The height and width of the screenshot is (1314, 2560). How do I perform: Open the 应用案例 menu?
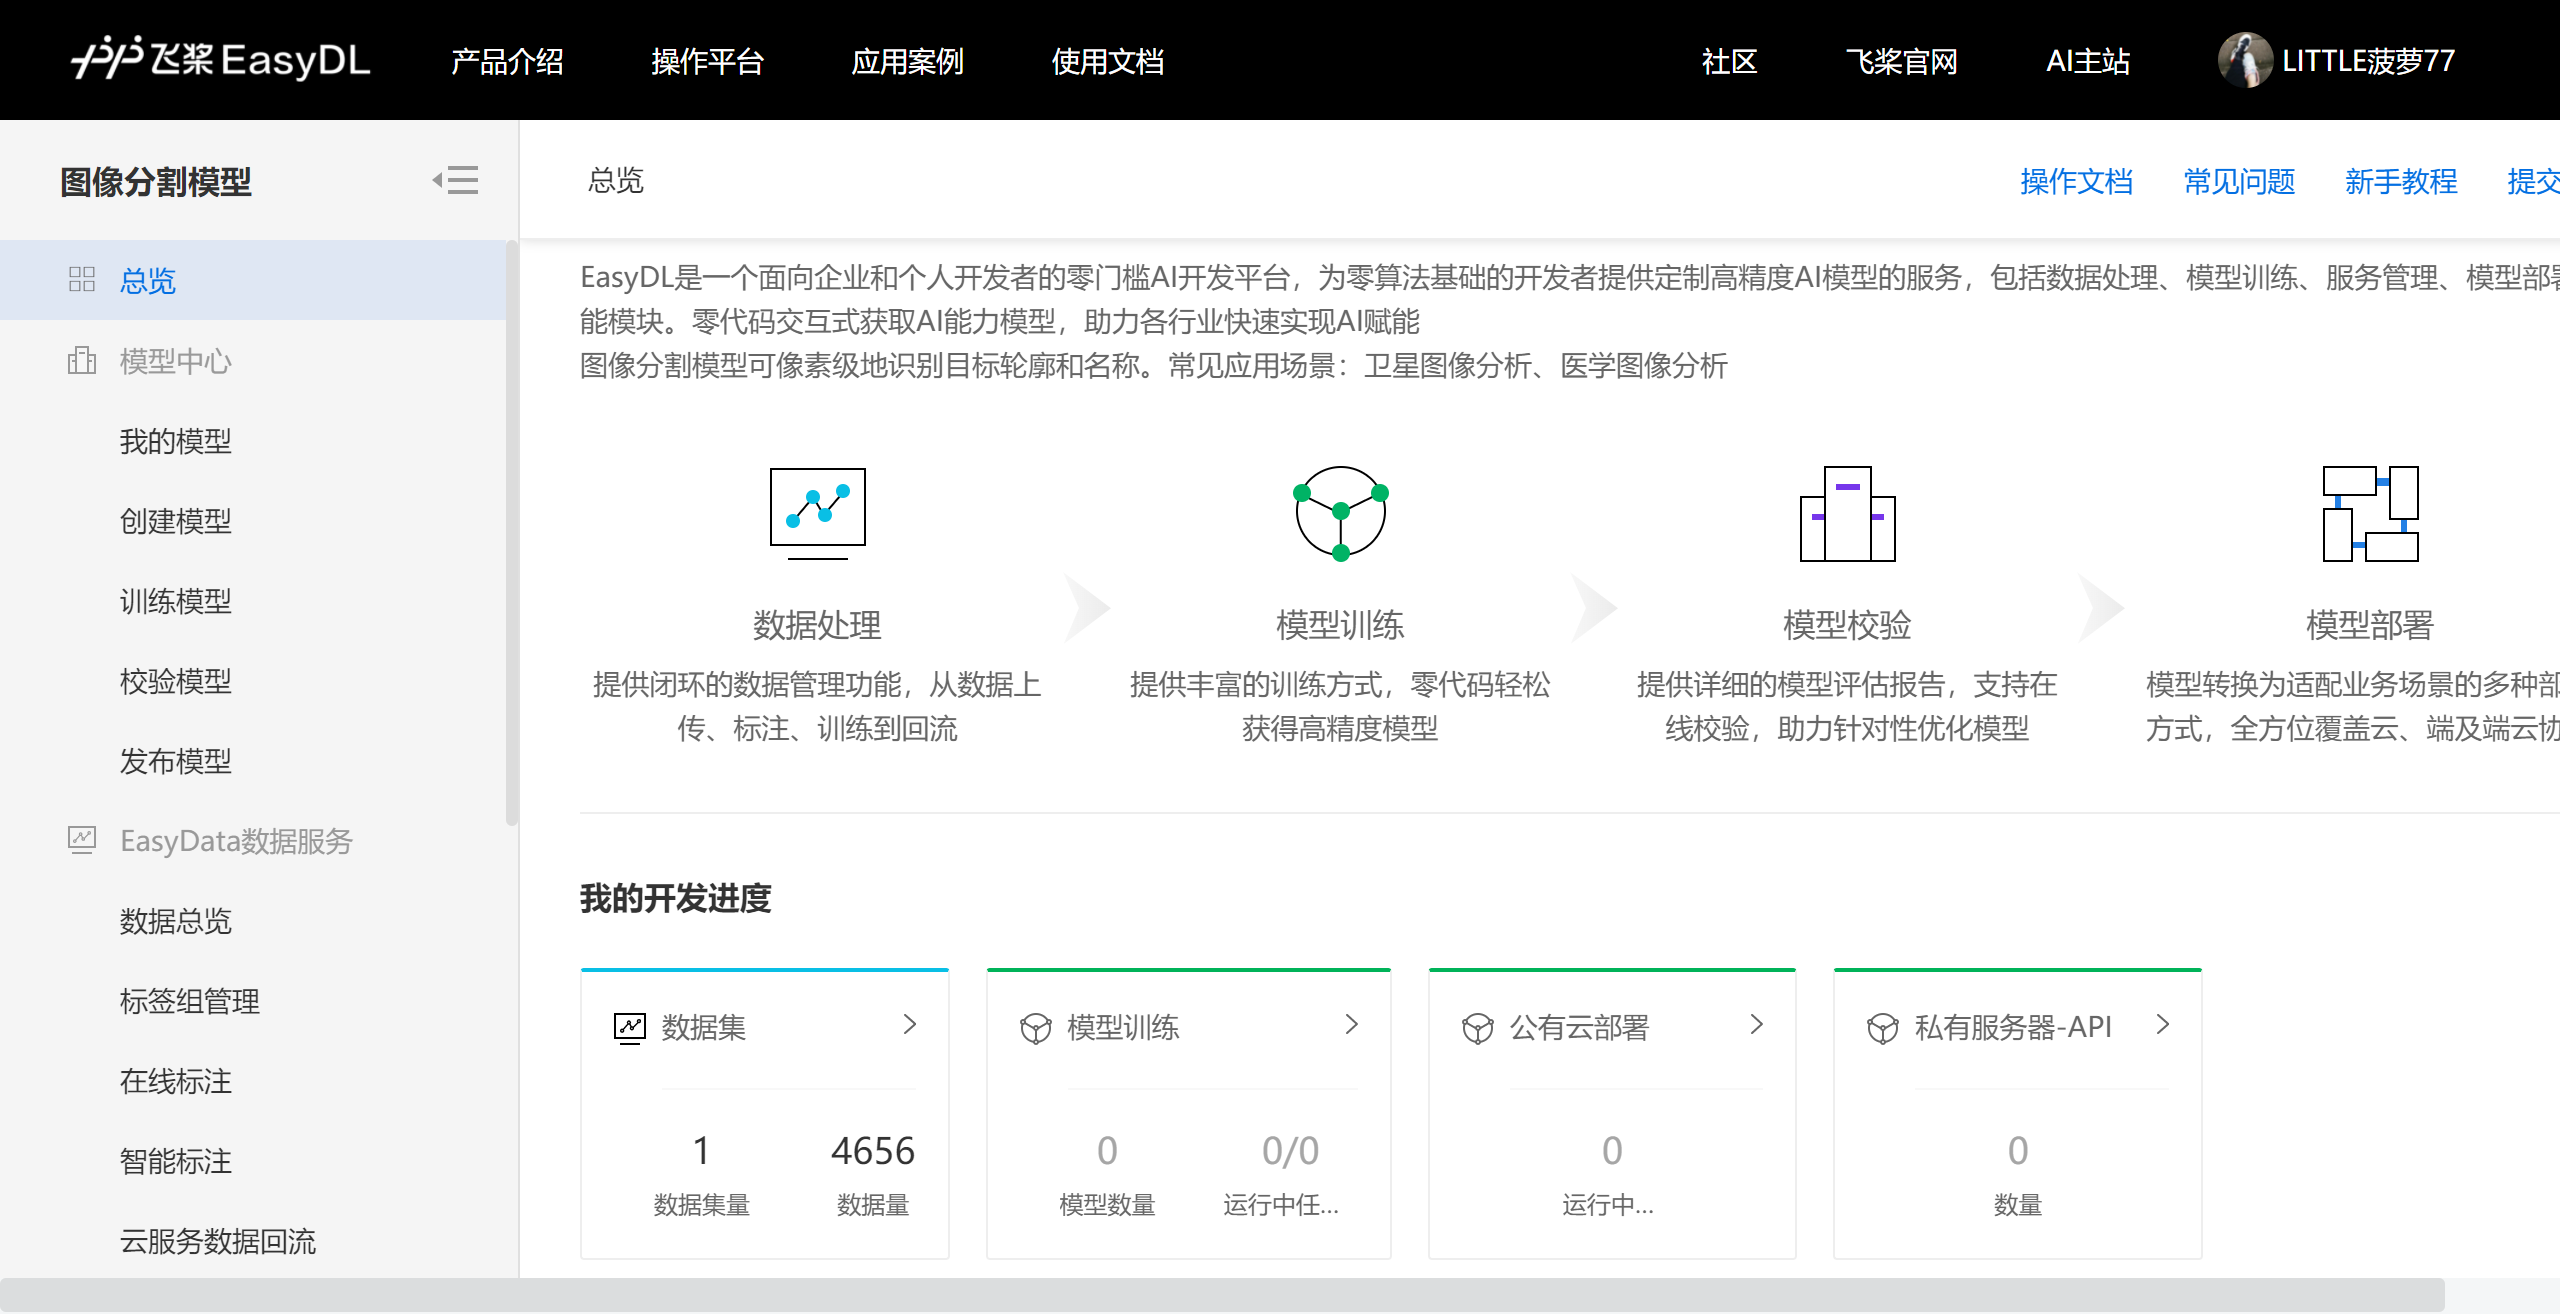pyautogui.click(x=907, y=61)
